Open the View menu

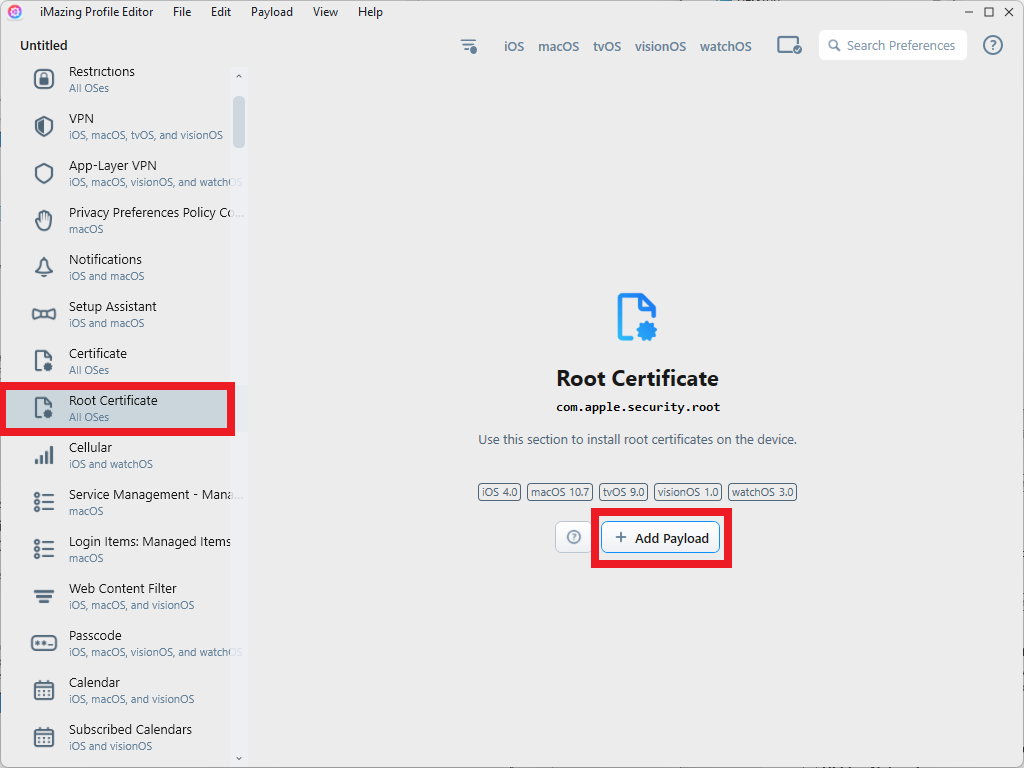tap(325, 12)
